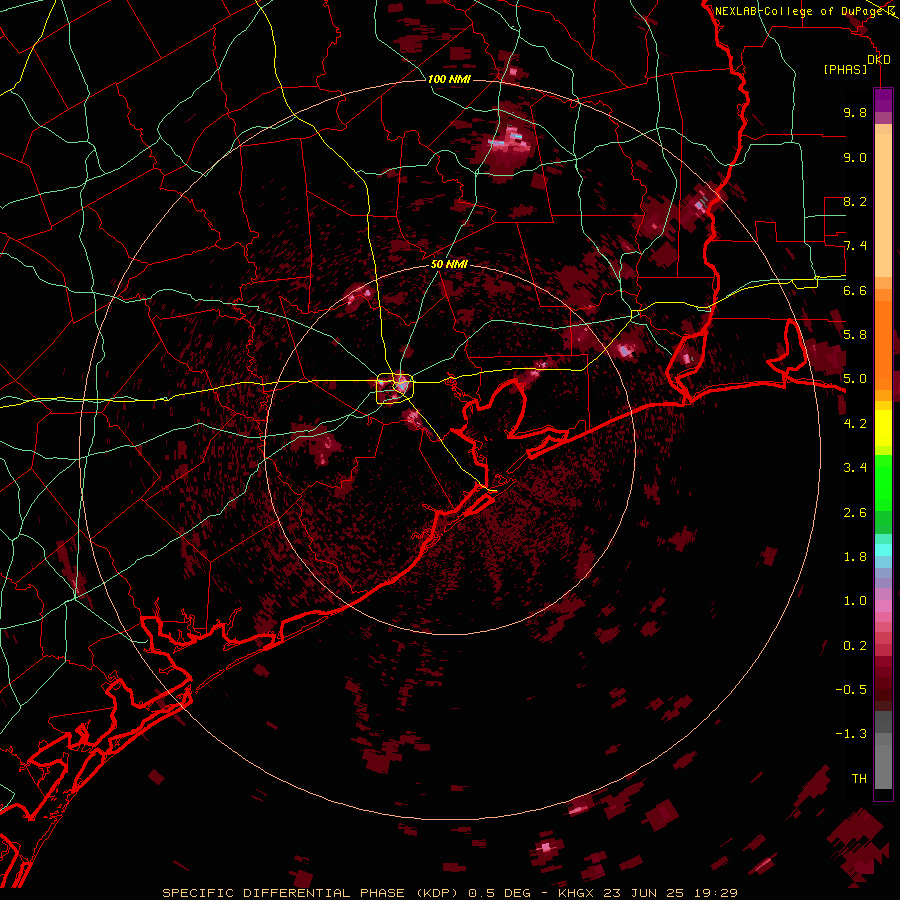Viewport: 900px width, 900px height.
Task: Select the 7.4 value on the color scale
Action: pos(855,246)
